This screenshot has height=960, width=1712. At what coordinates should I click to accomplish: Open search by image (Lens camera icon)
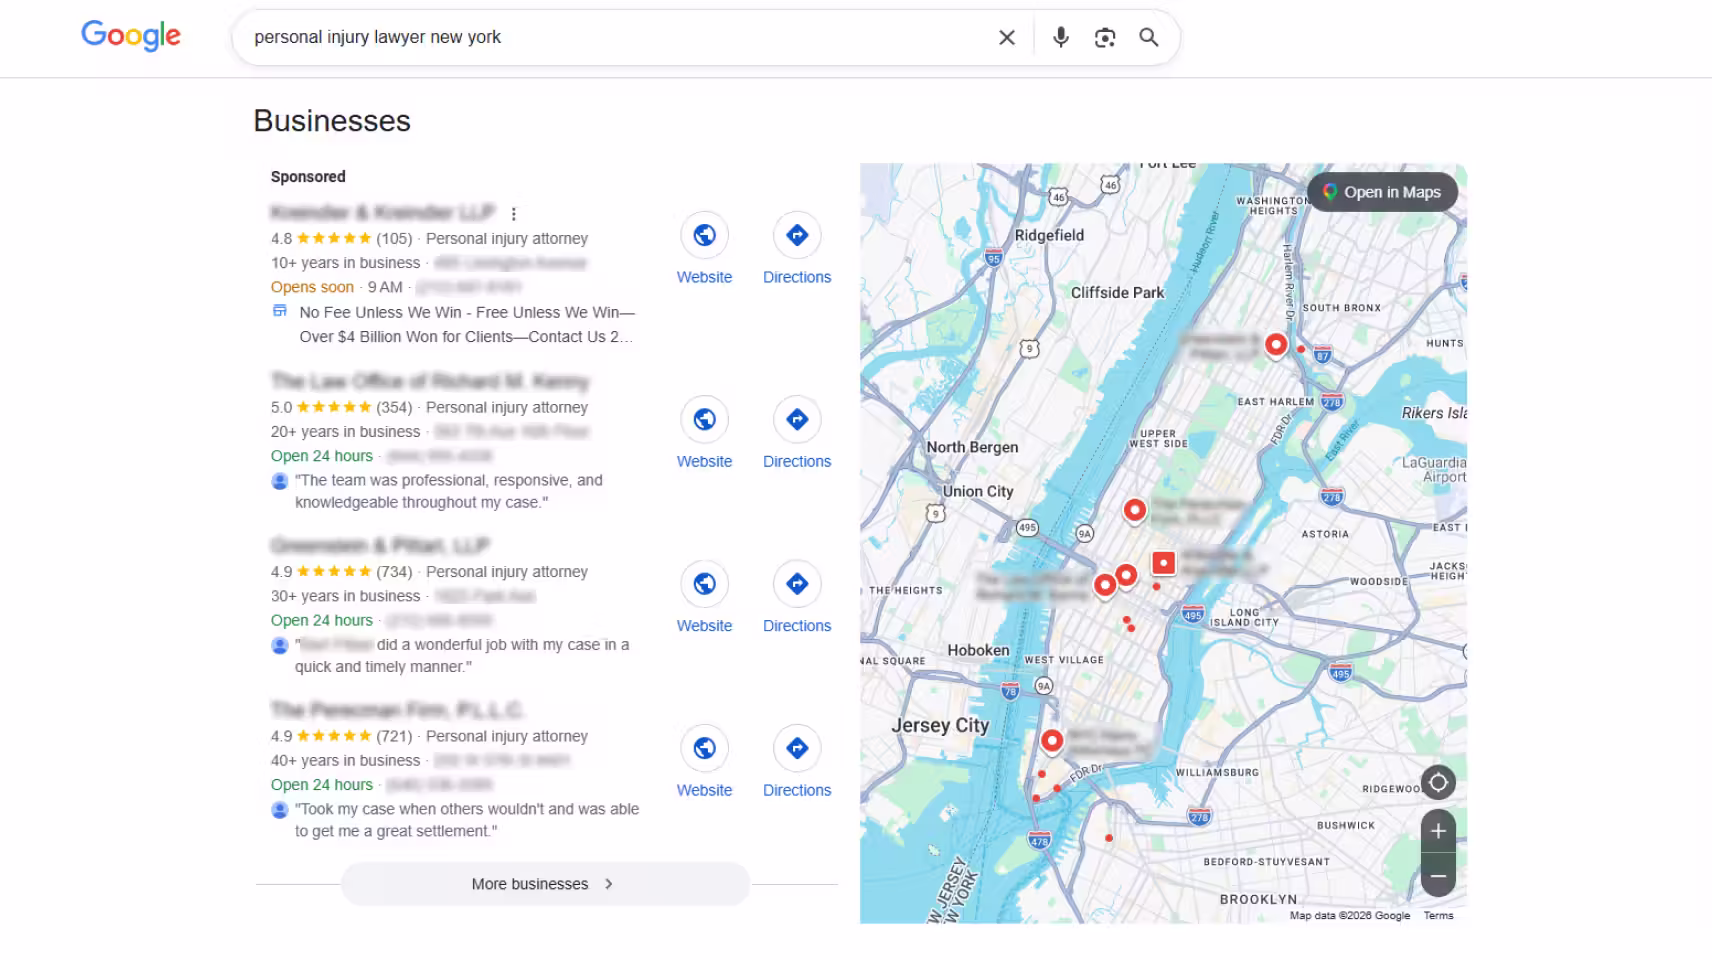1105,37
